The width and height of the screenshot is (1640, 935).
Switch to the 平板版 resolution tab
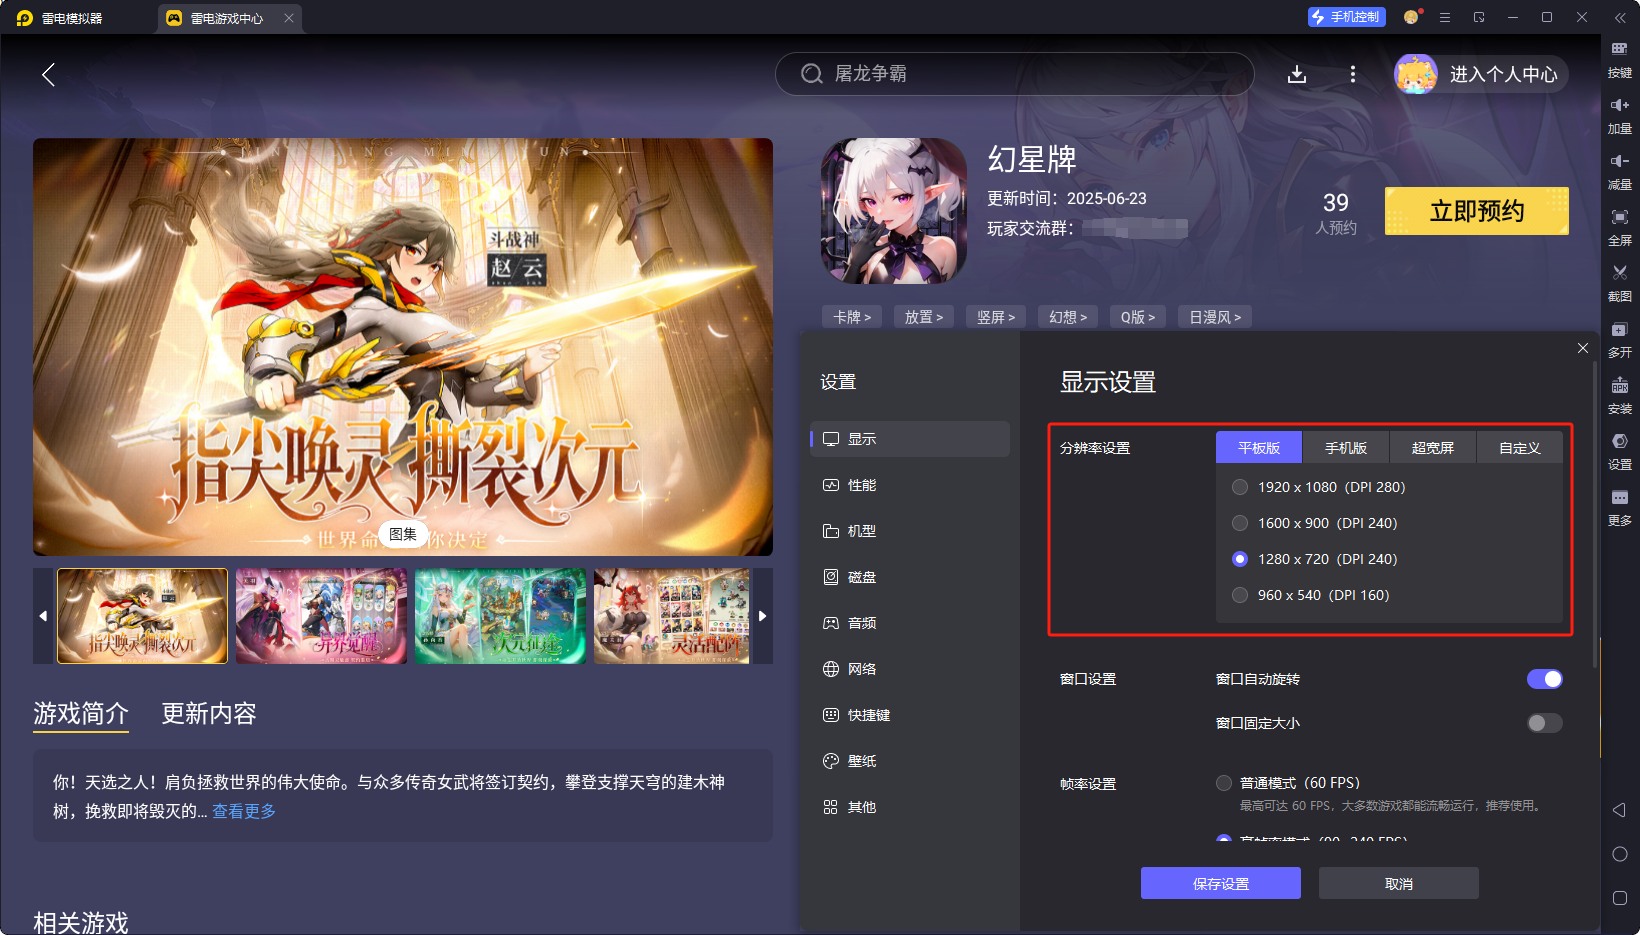(1259, 448)
